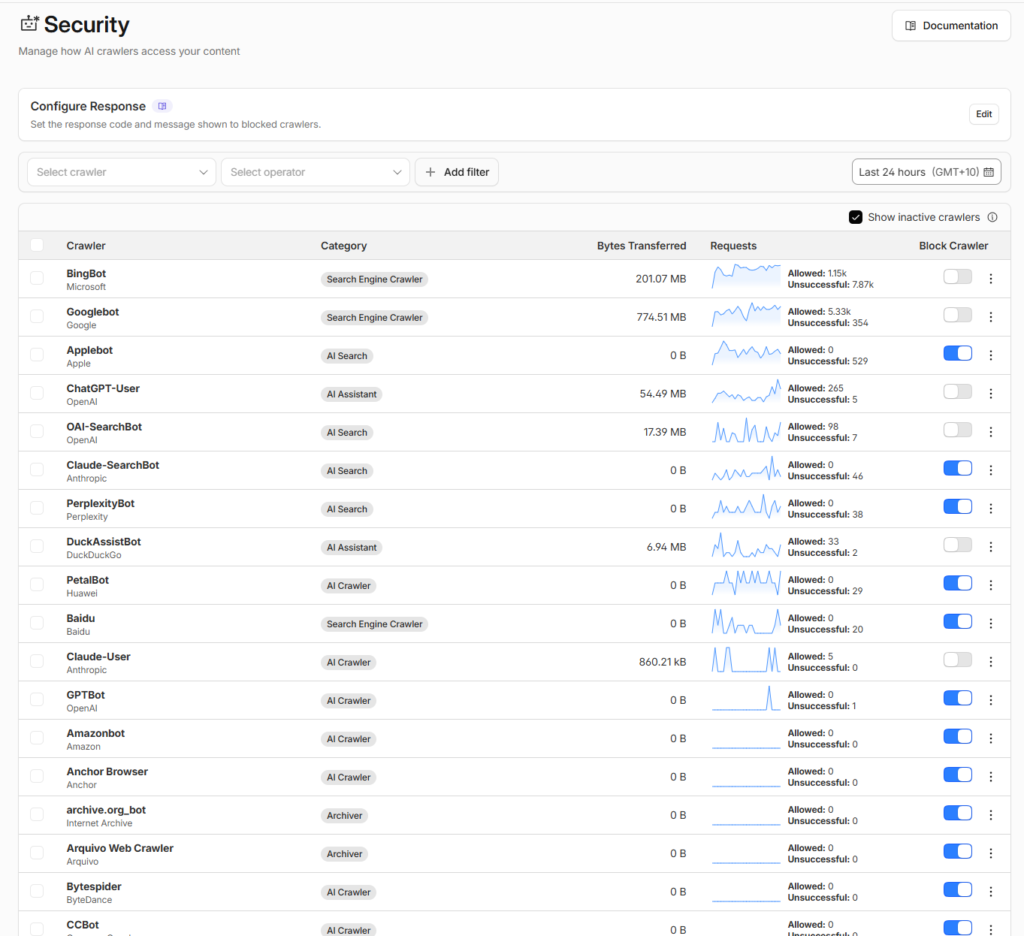Open the three-dot menu for ChatGPT-User
The width and height of the screenshot is (1024, 936).
click(x=991, y=394)
